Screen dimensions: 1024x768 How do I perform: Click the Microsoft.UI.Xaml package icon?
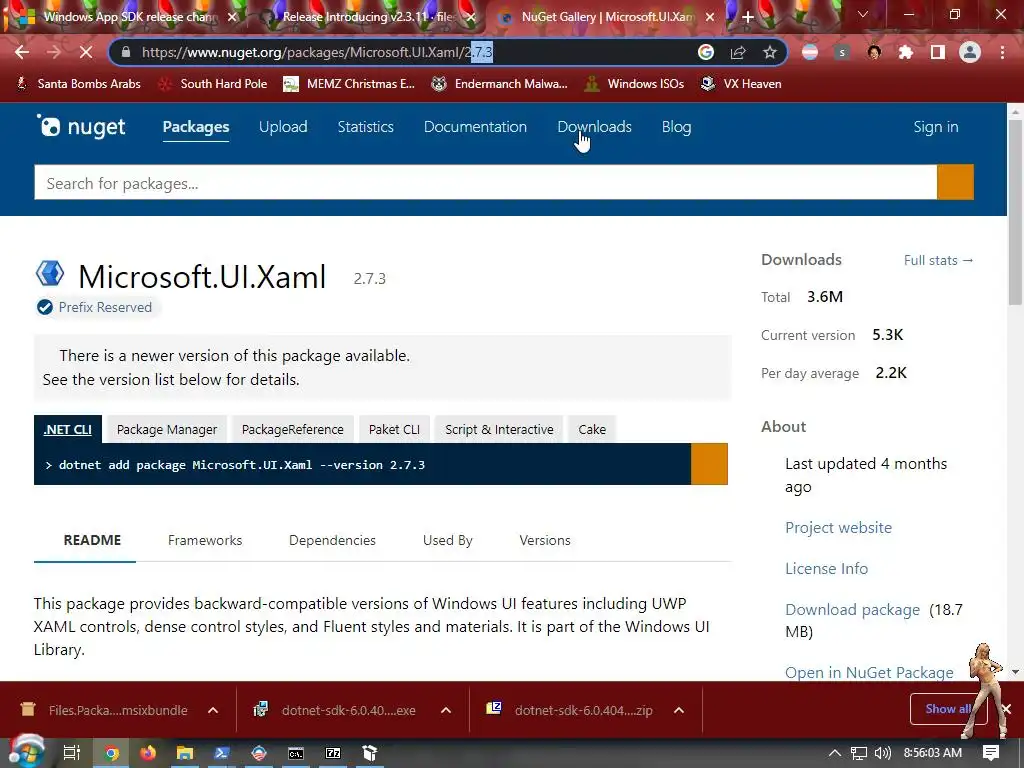pos(50,274)
